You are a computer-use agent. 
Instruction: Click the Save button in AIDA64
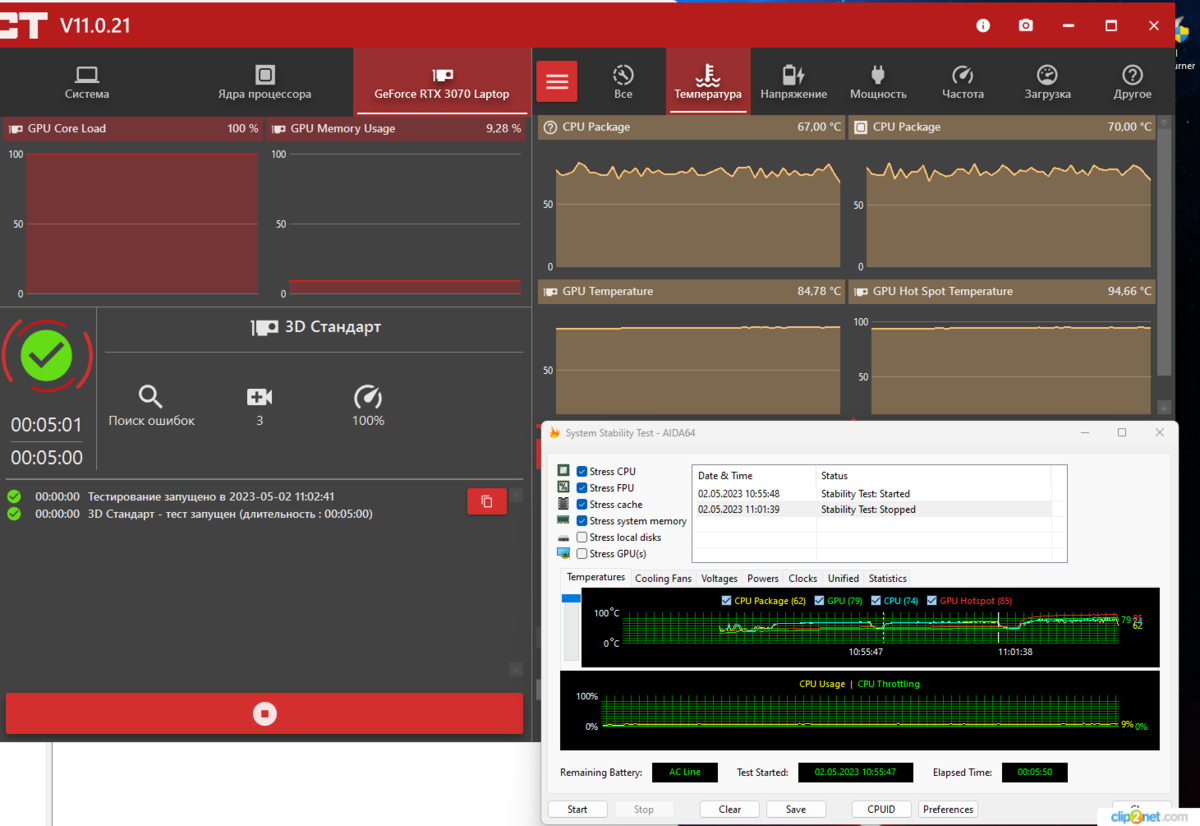tap(796, 809)
